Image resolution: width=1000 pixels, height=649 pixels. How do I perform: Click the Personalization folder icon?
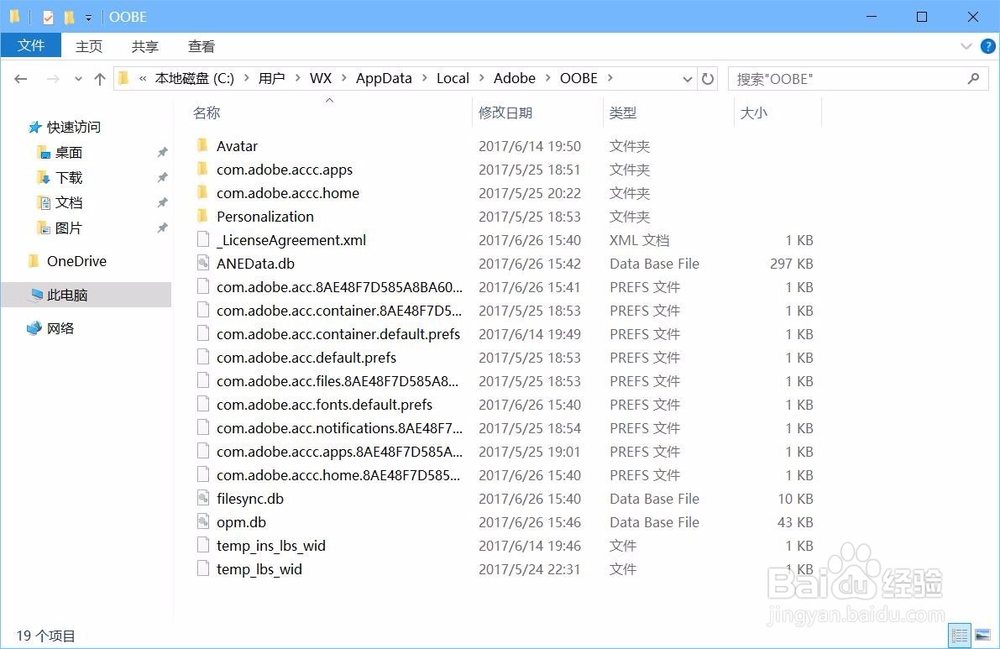tap(203, 216)
